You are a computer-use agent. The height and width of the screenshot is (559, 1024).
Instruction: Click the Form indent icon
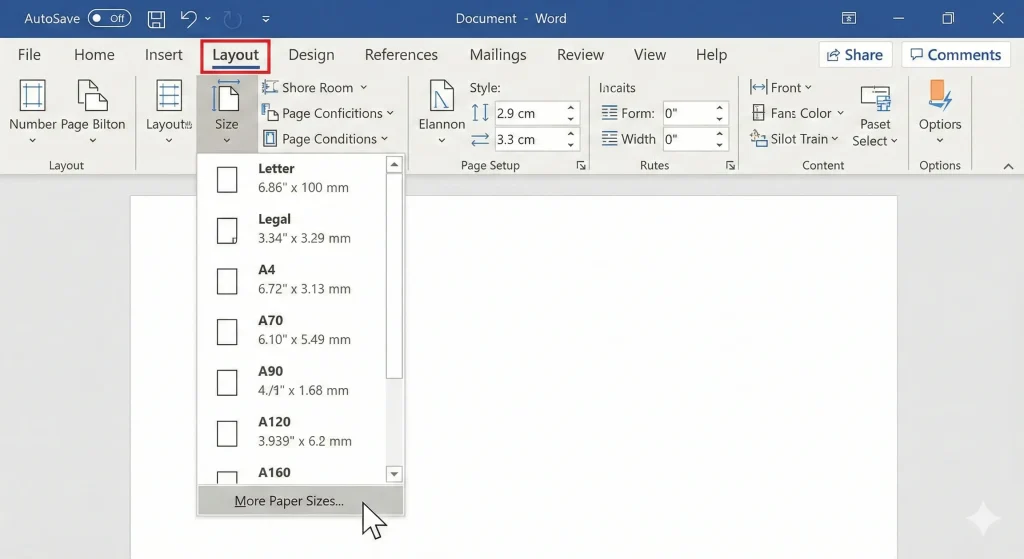(x=609, y=113)
